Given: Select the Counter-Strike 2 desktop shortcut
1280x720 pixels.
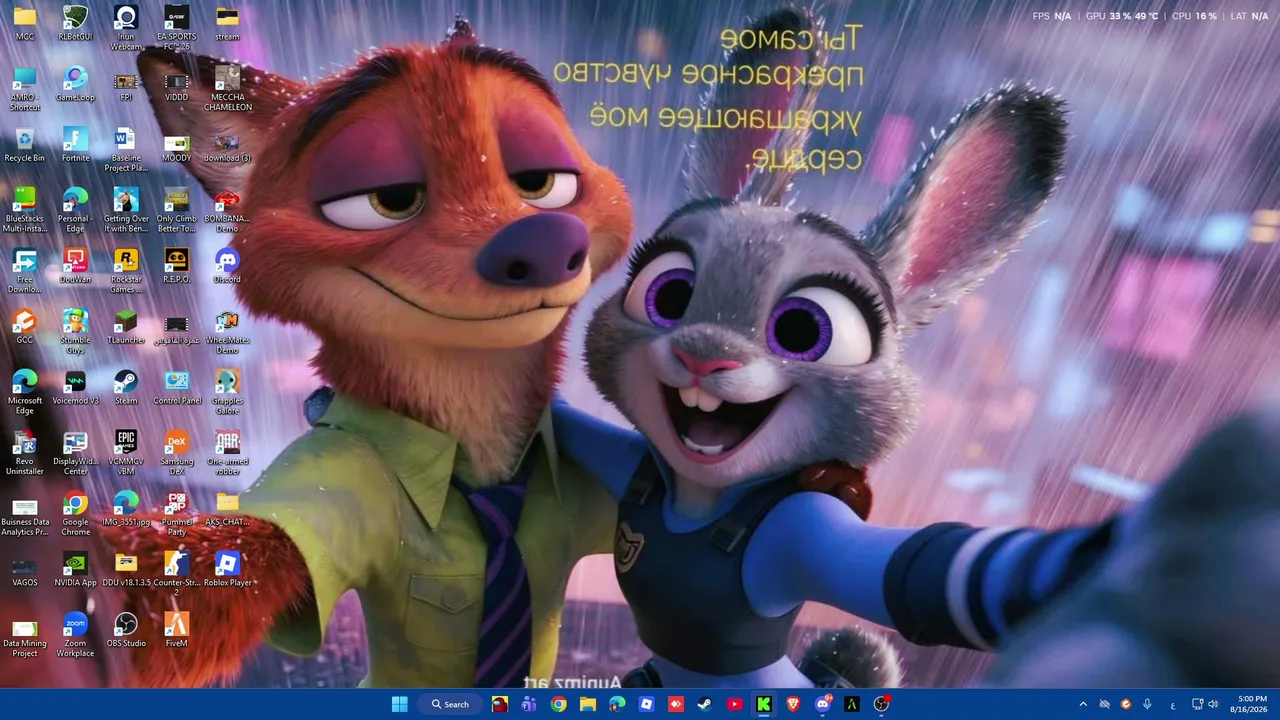Looking at the screenshot, I should click(x=177, y=575).
